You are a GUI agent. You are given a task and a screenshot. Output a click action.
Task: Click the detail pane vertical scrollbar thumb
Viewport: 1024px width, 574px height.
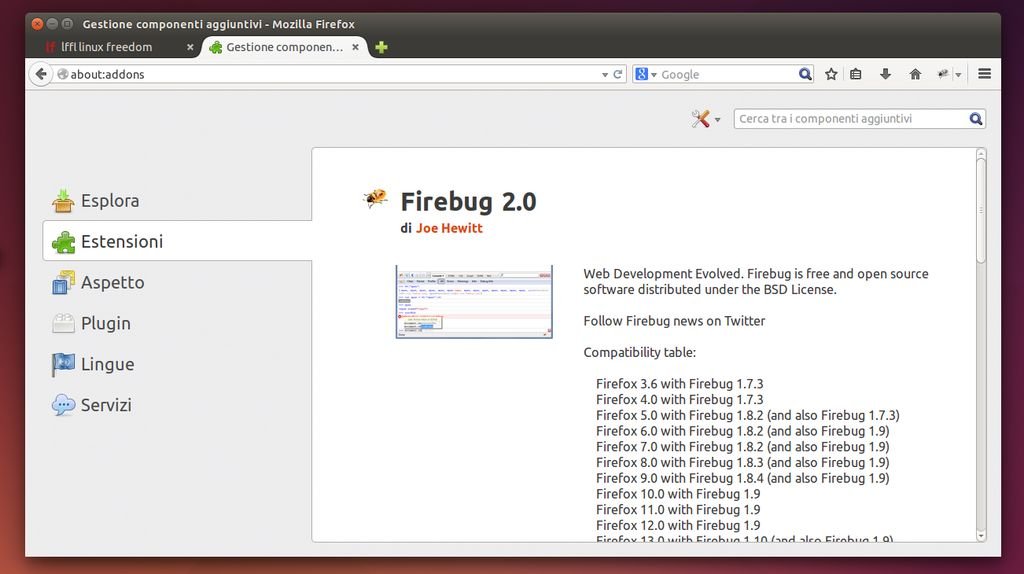click(x=981, y=210)
